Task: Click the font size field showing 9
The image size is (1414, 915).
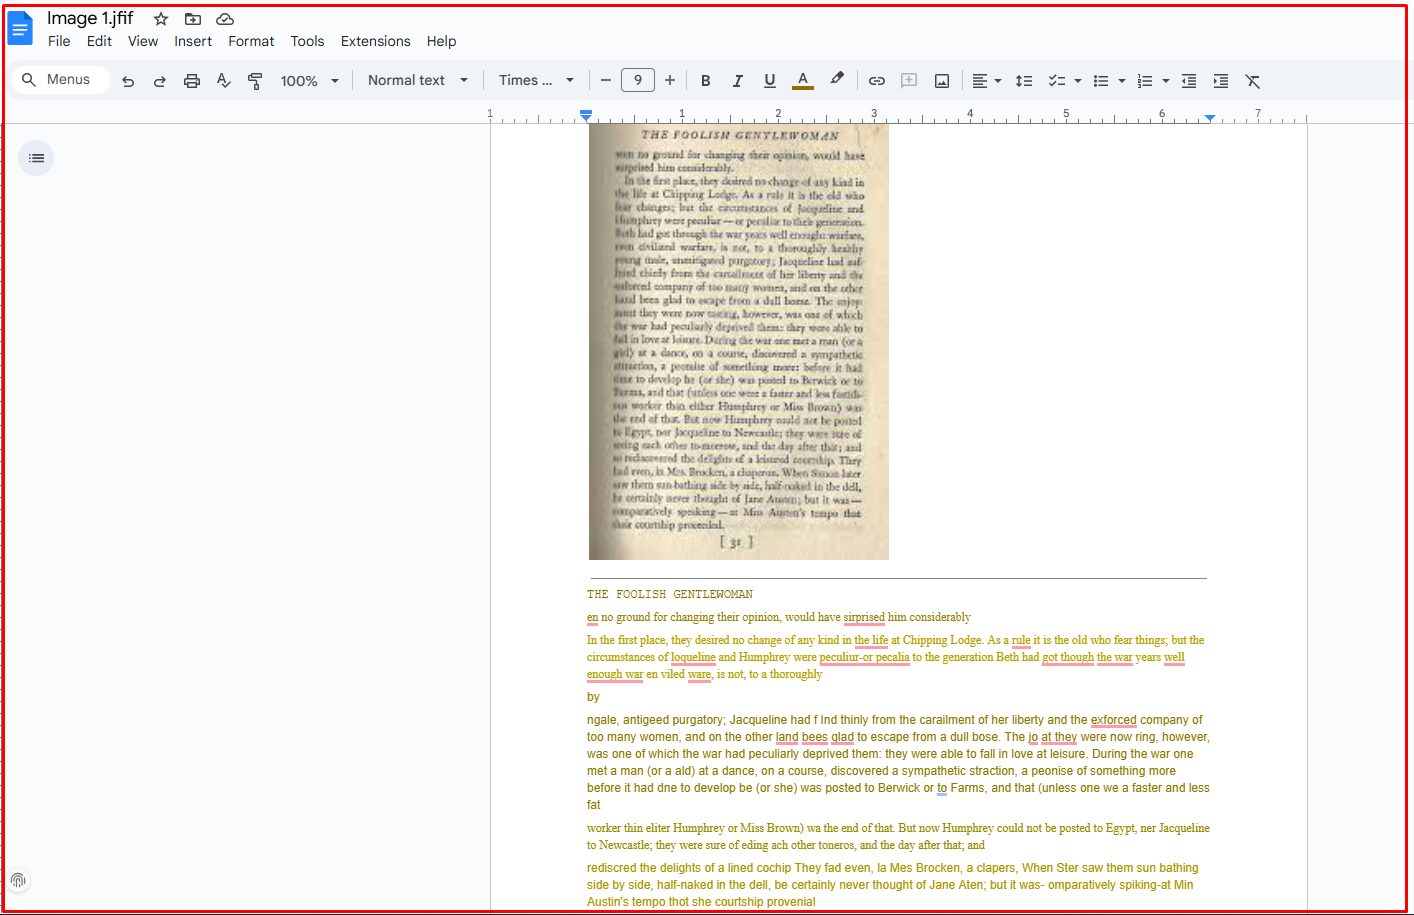Action: click(638, 80)
